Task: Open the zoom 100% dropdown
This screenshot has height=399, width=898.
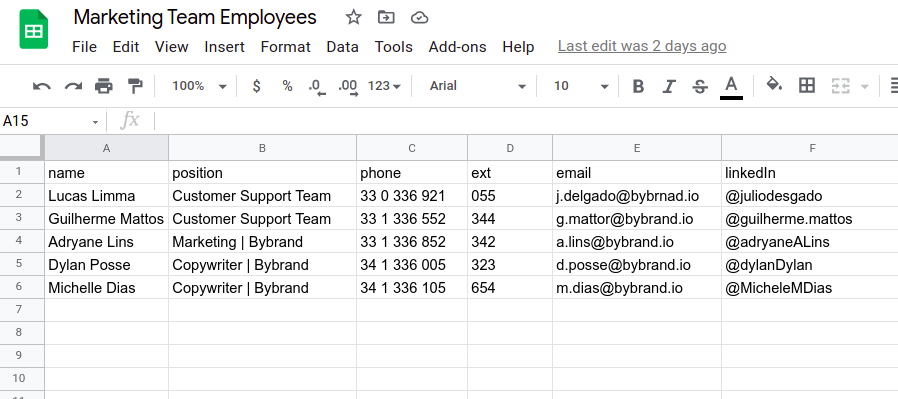Action: click(199, 86)
